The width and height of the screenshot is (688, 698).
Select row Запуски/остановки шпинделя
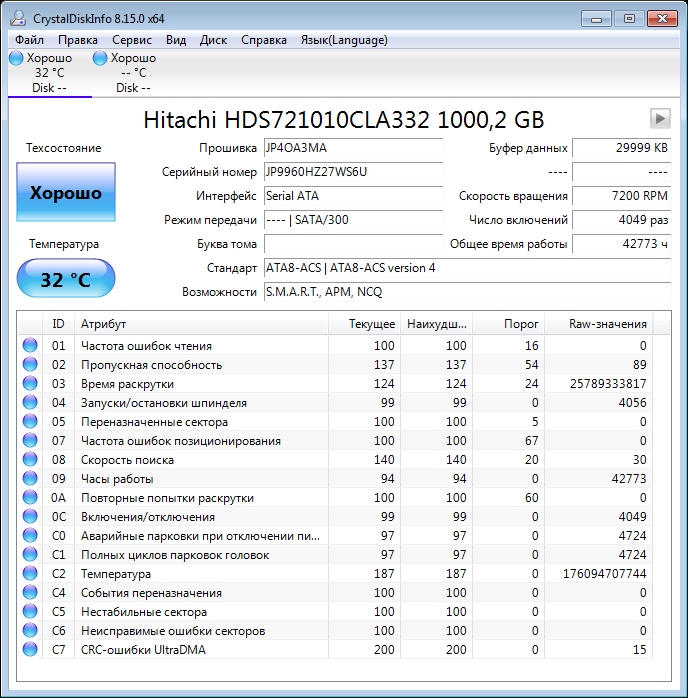click(x=336, y=402)
